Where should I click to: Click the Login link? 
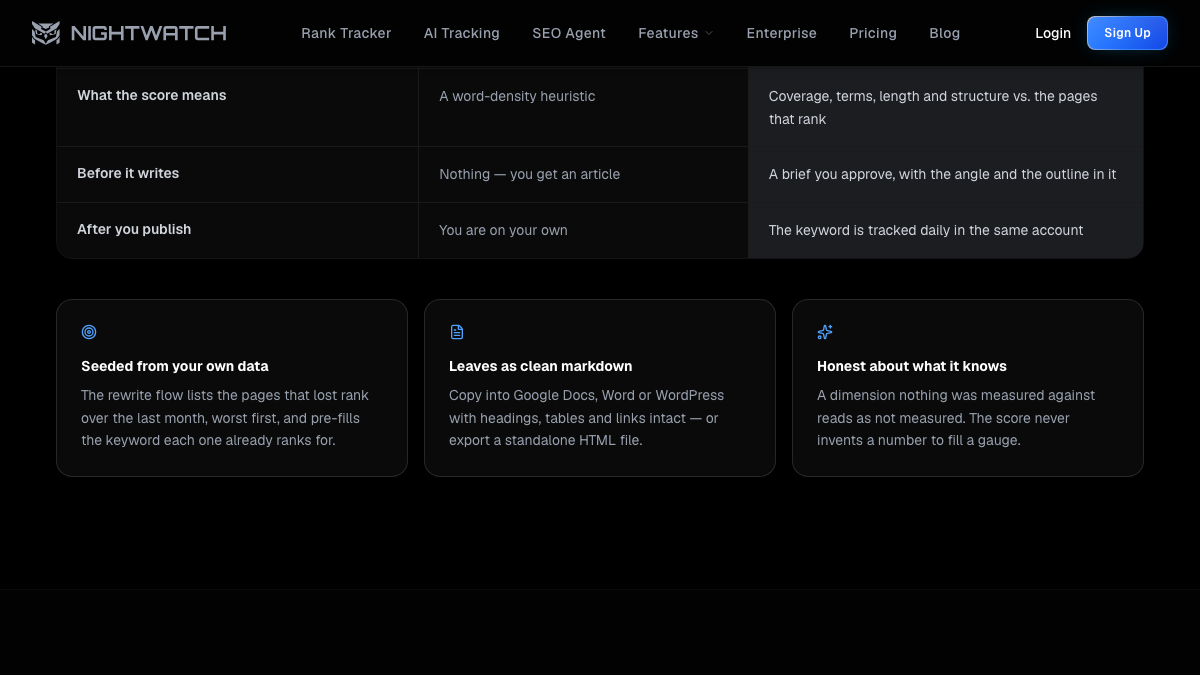(1053, 33)
